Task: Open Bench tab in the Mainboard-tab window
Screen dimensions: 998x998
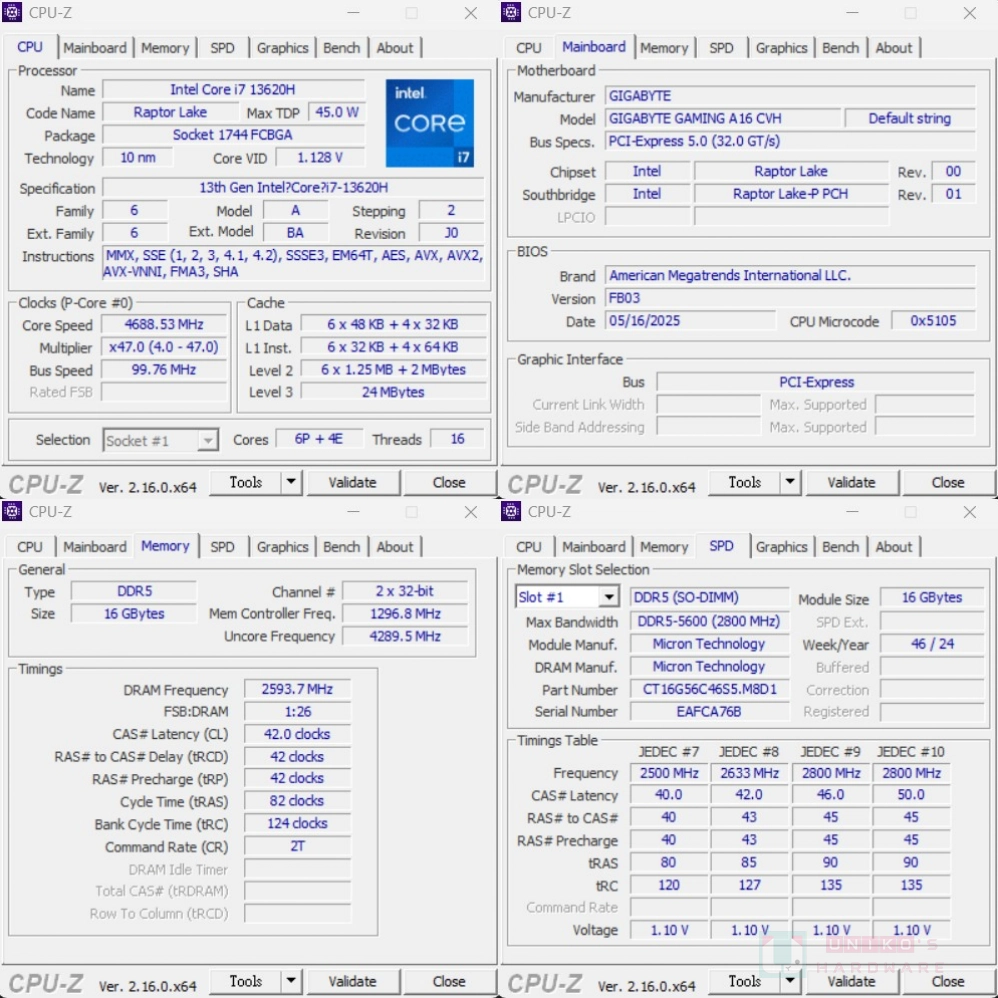Action: coord(841,48)
